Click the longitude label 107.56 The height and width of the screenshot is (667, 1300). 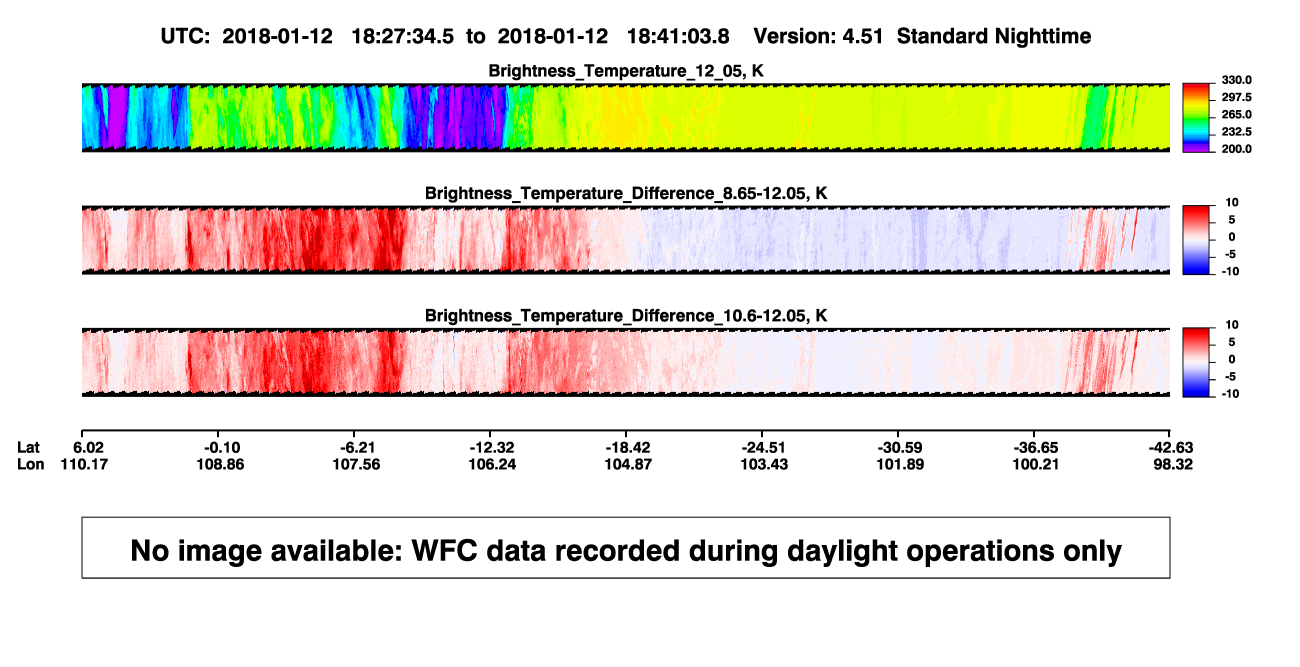pos(358,464)
